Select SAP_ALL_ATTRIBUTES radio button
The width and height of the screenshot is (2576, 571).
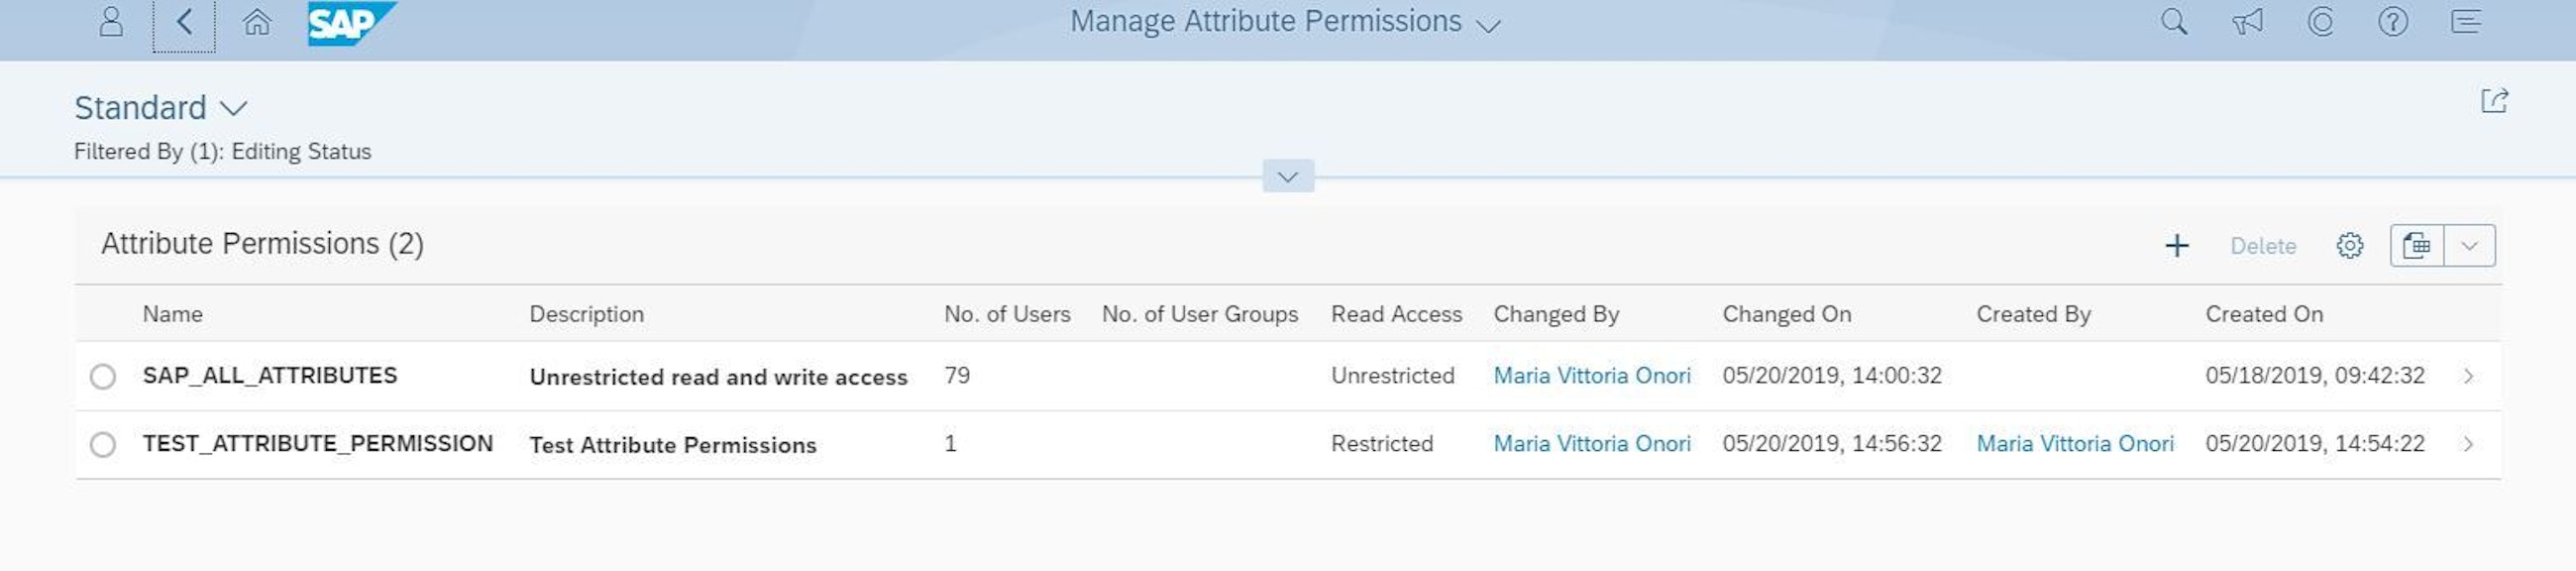[x=103, y=377]
